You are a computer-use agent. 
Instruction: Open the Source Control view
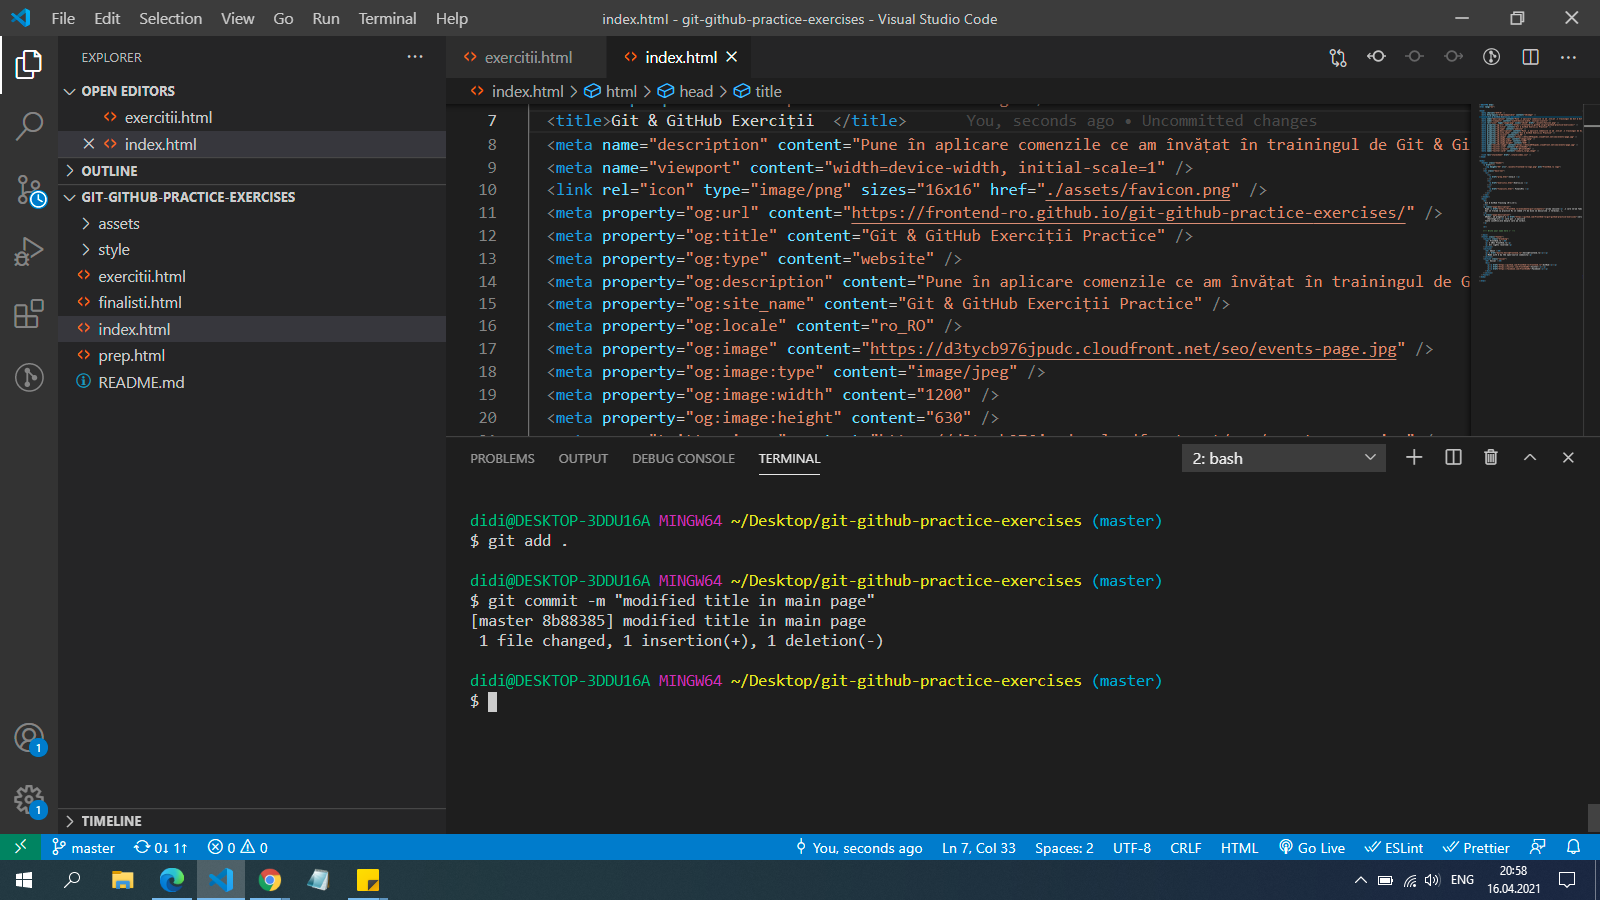tap(29, 190)
